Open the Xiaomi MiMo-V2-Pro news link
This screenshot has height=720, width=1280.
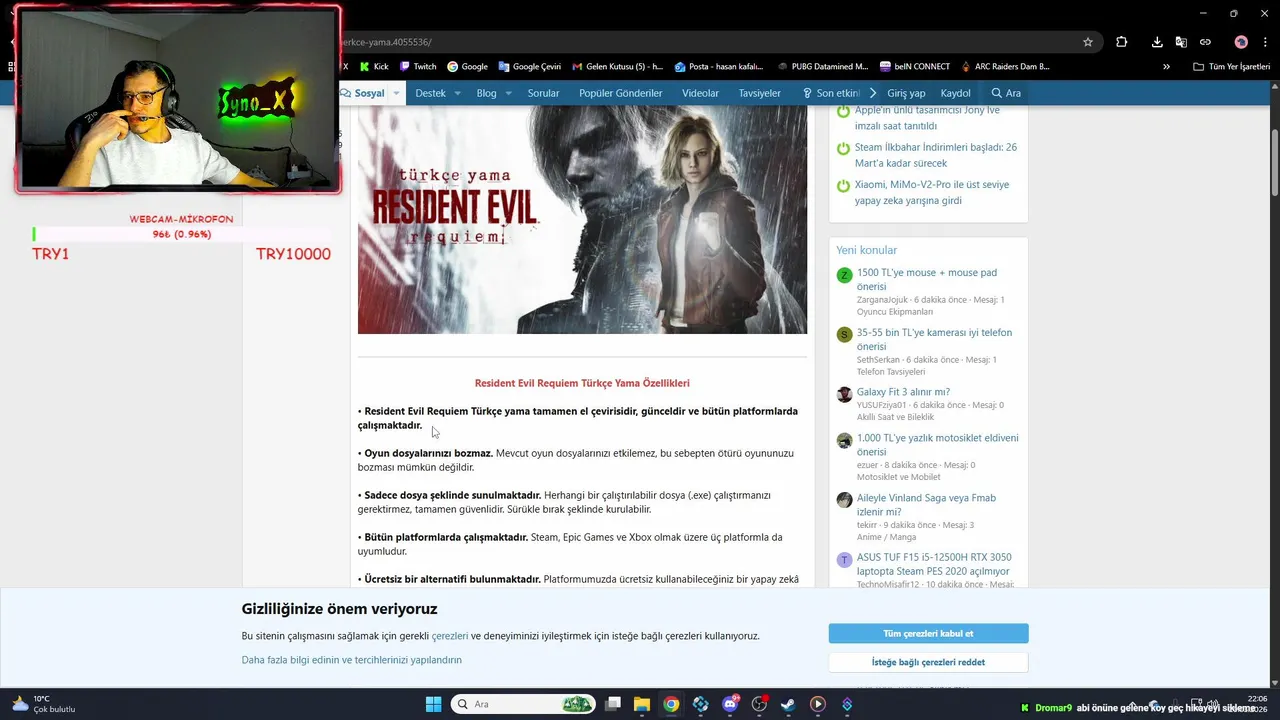(932, 192)
